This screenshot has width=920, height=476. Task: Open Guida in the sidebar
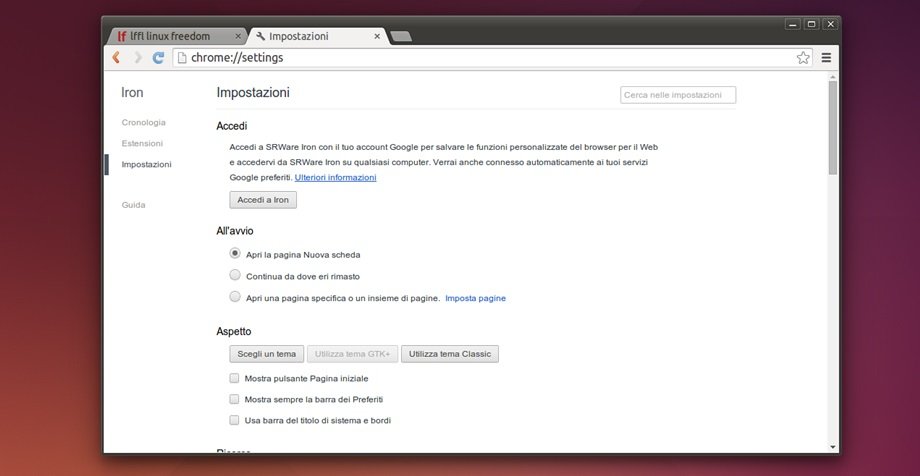point(133,205)
